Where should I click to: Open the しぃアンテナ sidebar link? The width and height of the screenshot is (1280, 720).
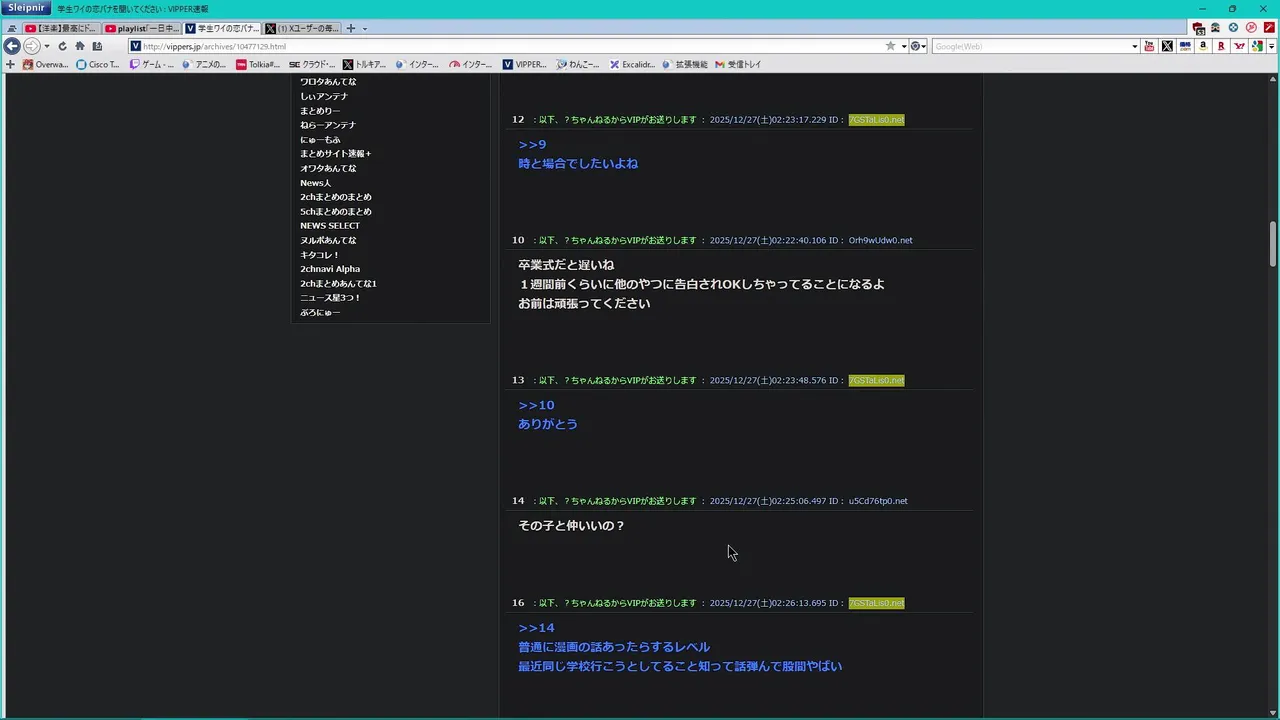coord(324,96)
